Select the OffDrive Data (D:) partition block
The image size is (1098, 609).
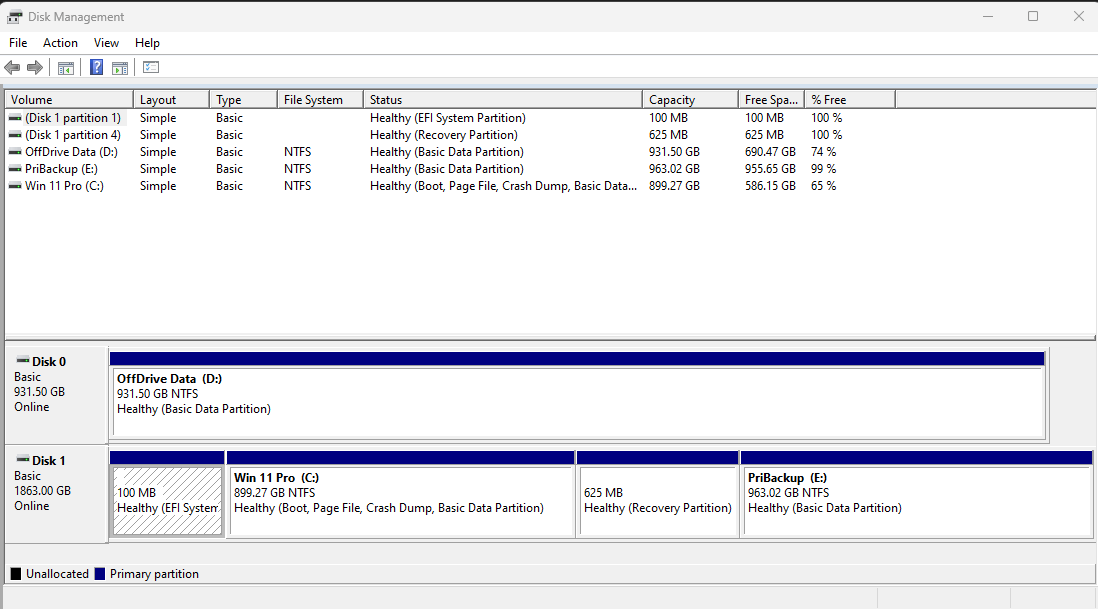578,396
